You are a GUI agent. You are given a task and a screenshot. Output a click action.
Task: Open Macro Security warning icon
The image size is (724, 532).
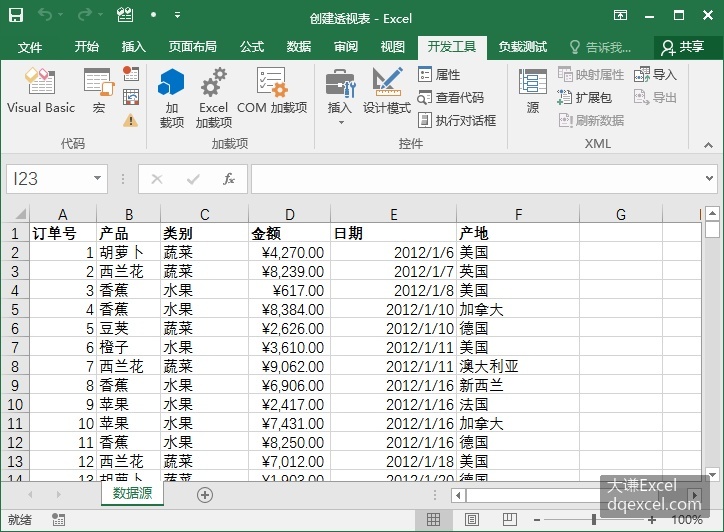click(x=131, y=121)
